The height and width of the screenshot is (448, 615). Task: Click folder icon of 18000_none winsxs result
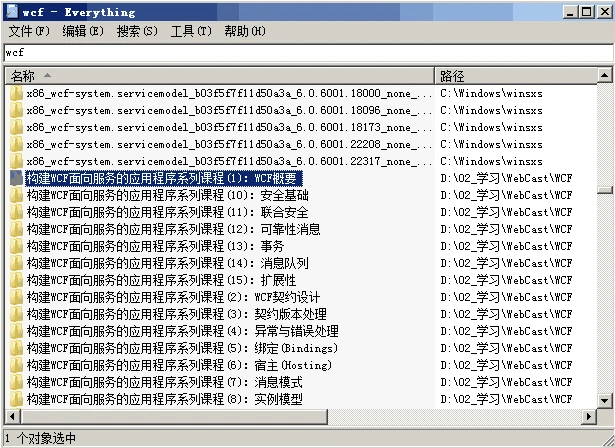tap(16, 93)
